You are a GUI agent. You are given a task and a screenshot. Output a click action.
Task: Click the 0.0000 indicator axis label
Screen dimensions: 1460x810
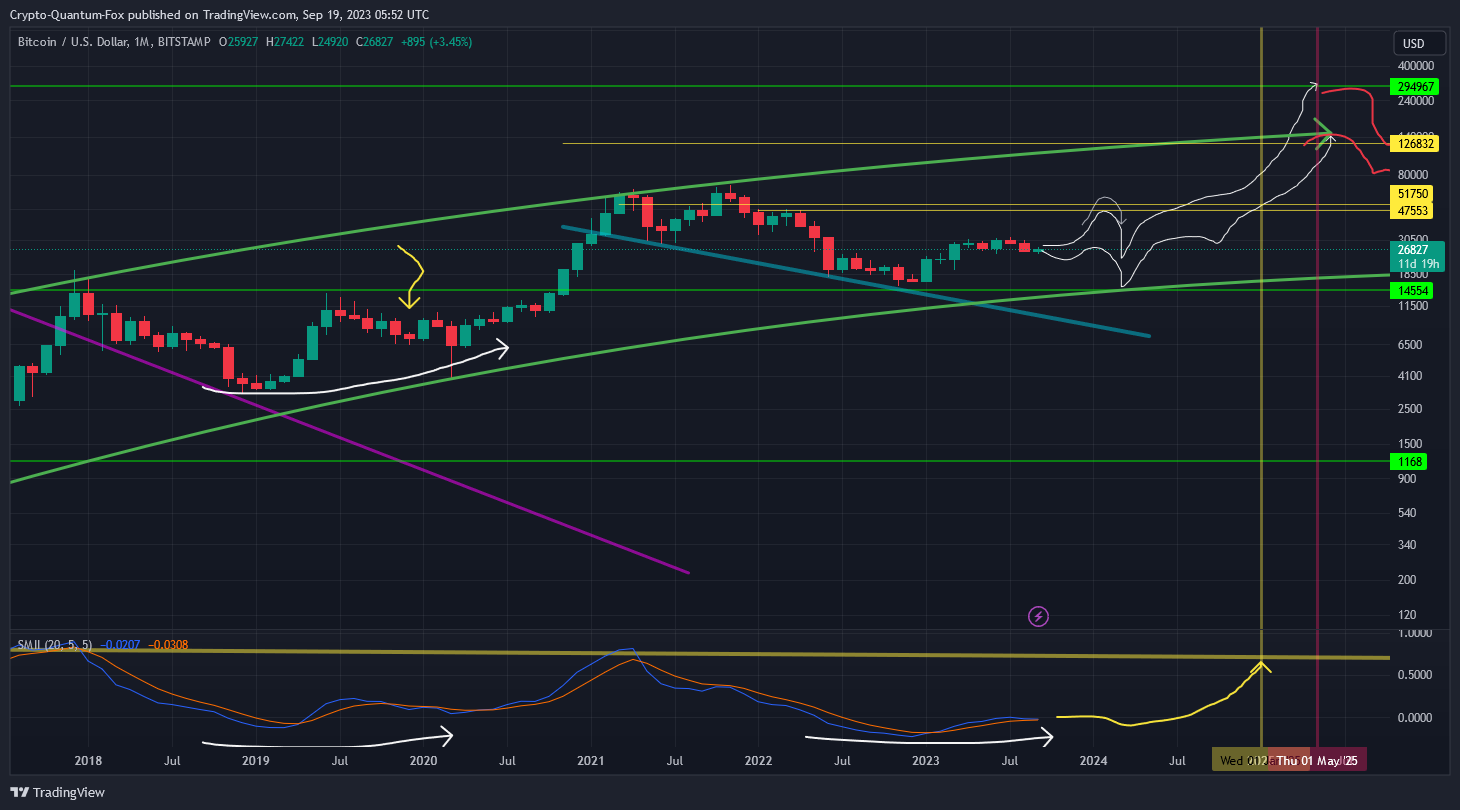point(1414,717)
